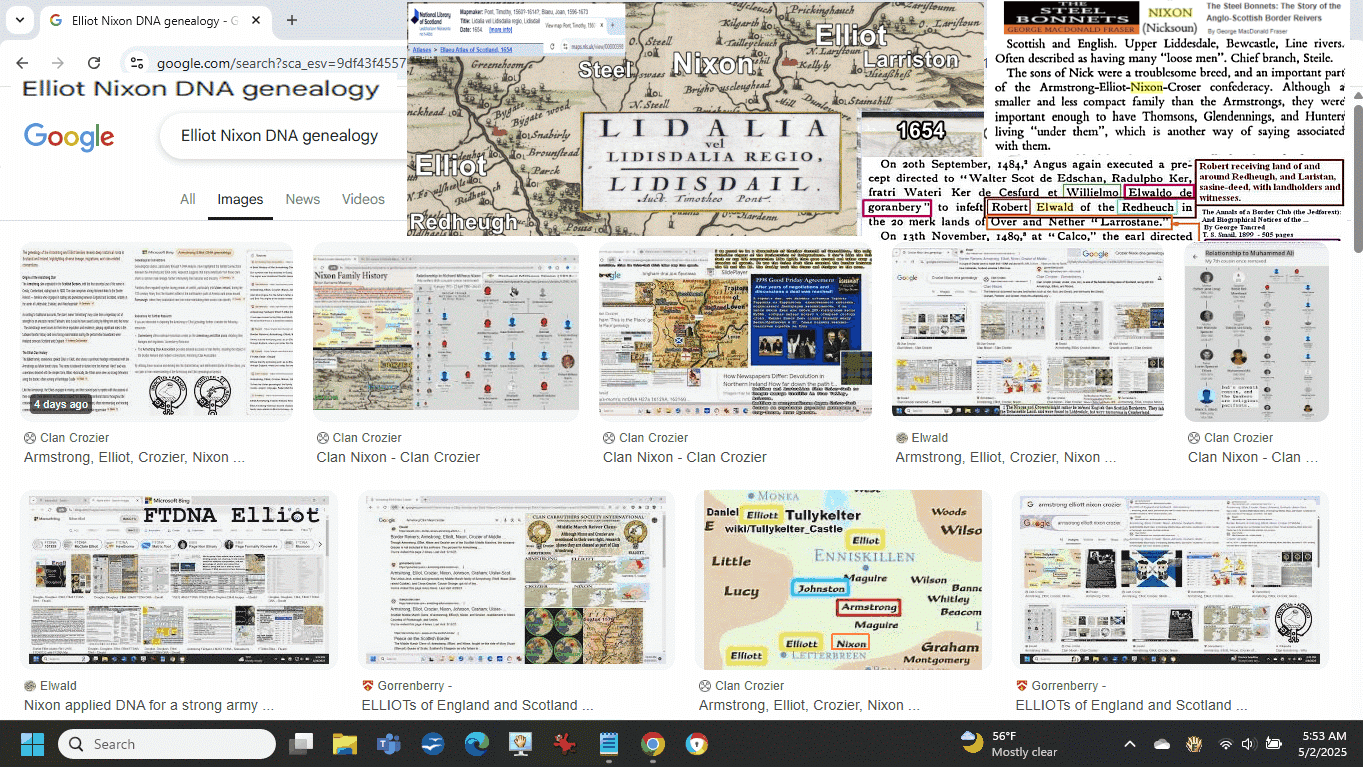Click the hand icon in system tray
1363x767 pixels.
(1194, 744)
